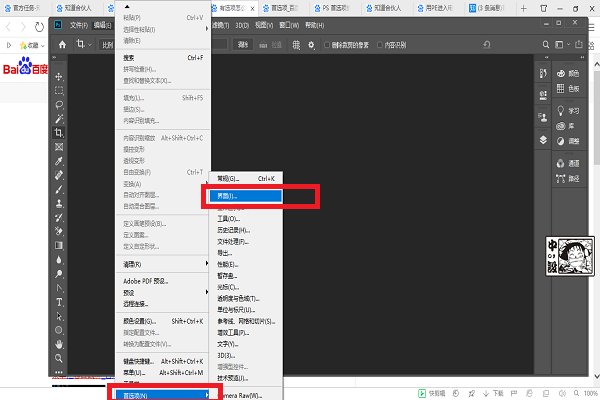The image size is (600, 400).
Task: Open the History panel icon in the dock
Action: [x=543, y=73]
